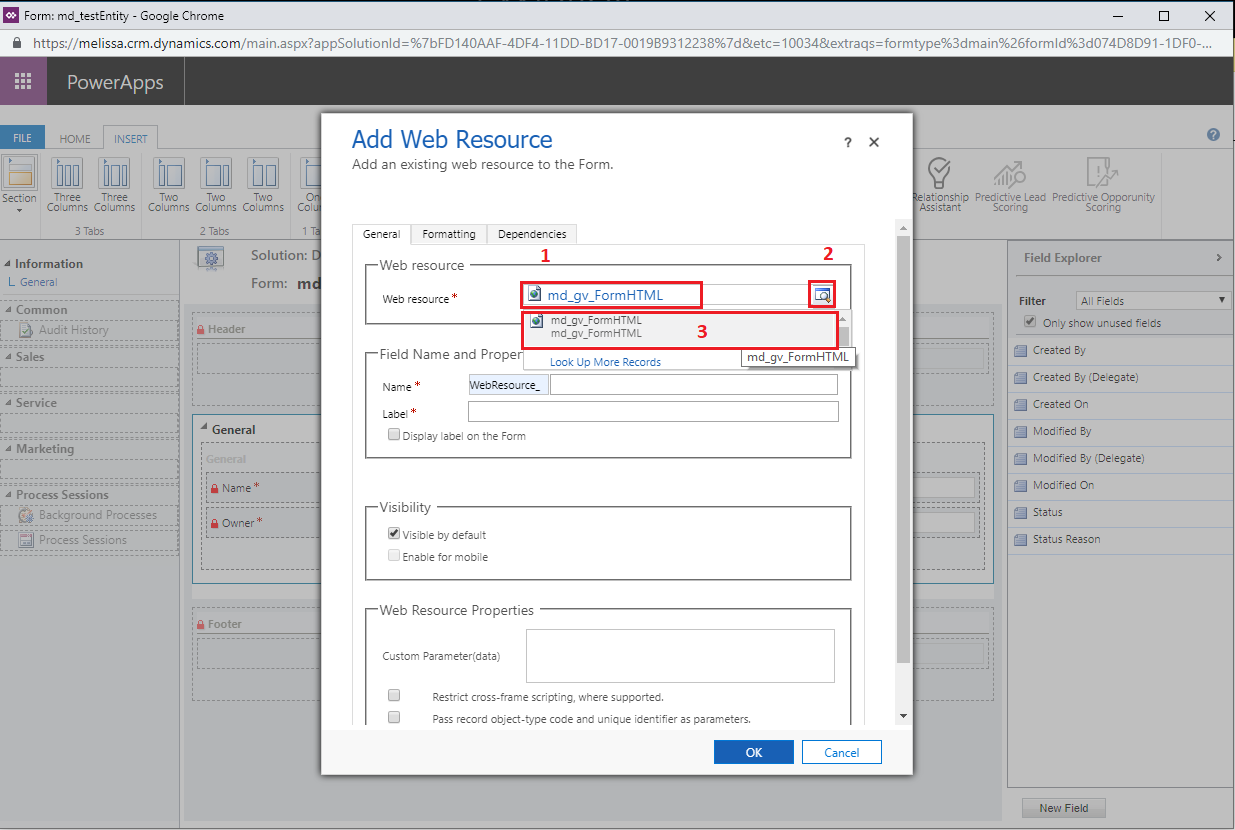Open the PowerApps app launcher waffle icon

23,82
